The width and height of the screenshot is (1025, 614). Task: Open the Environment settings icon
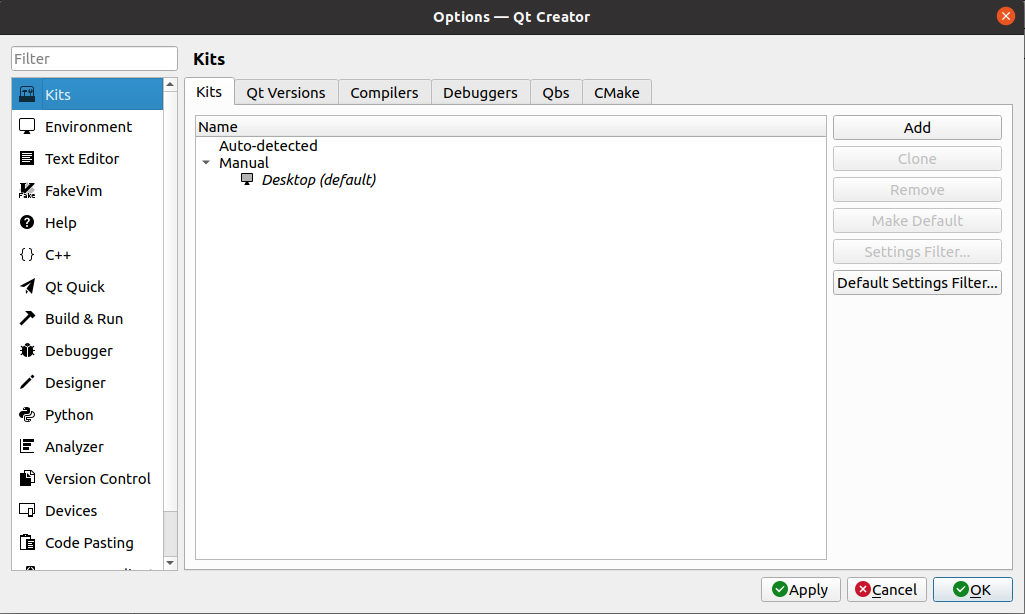[x=27, y=126]
